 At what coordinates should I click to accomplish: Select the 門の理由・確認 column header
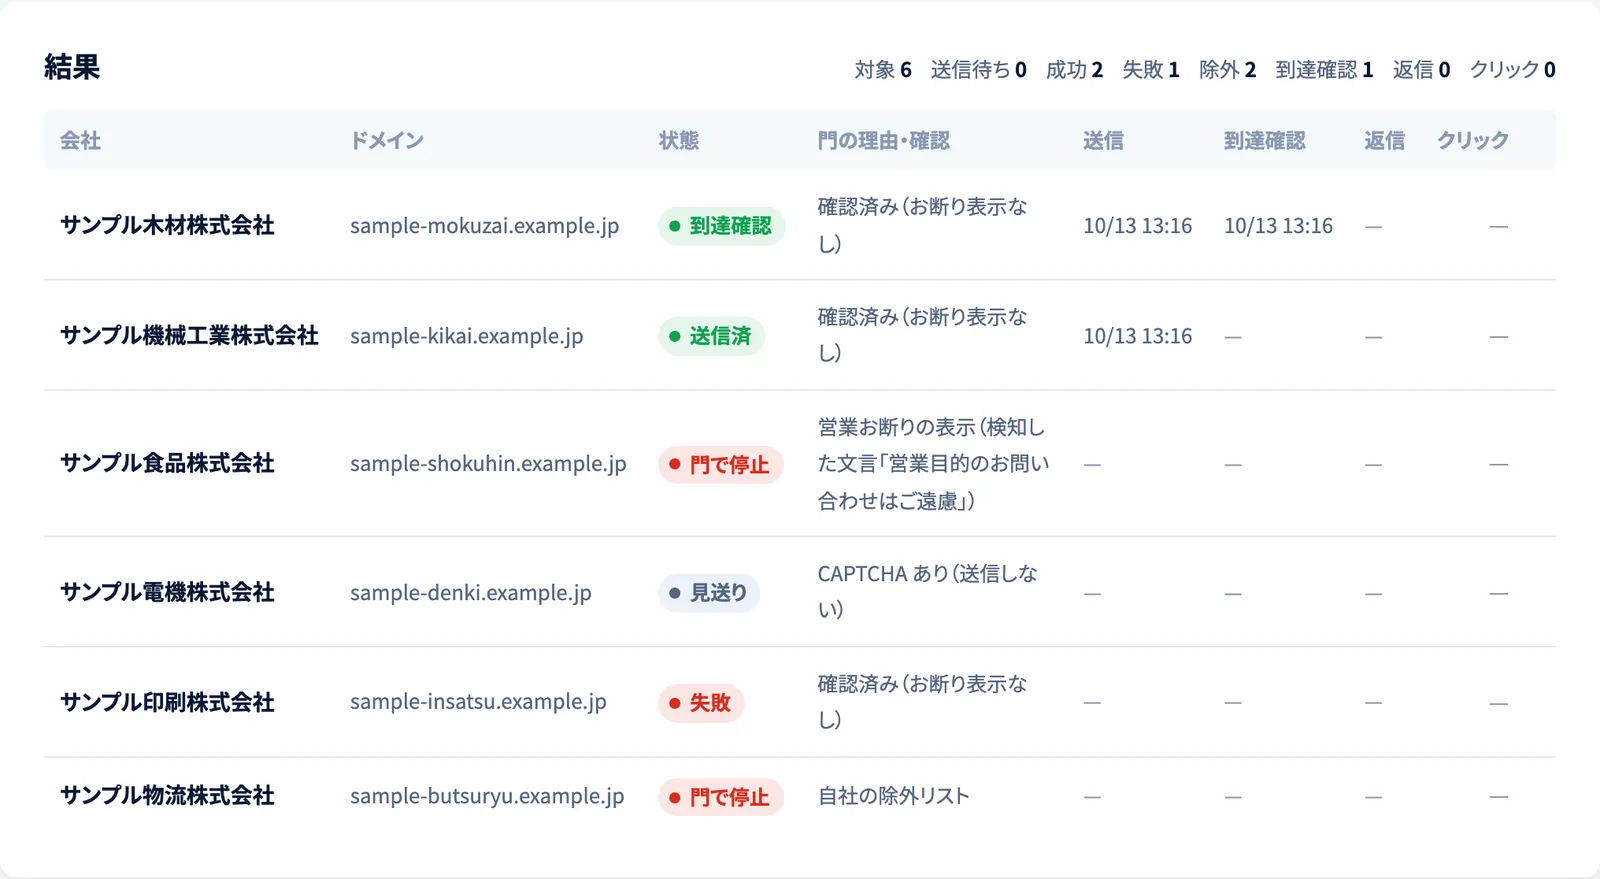coord(884,140)
